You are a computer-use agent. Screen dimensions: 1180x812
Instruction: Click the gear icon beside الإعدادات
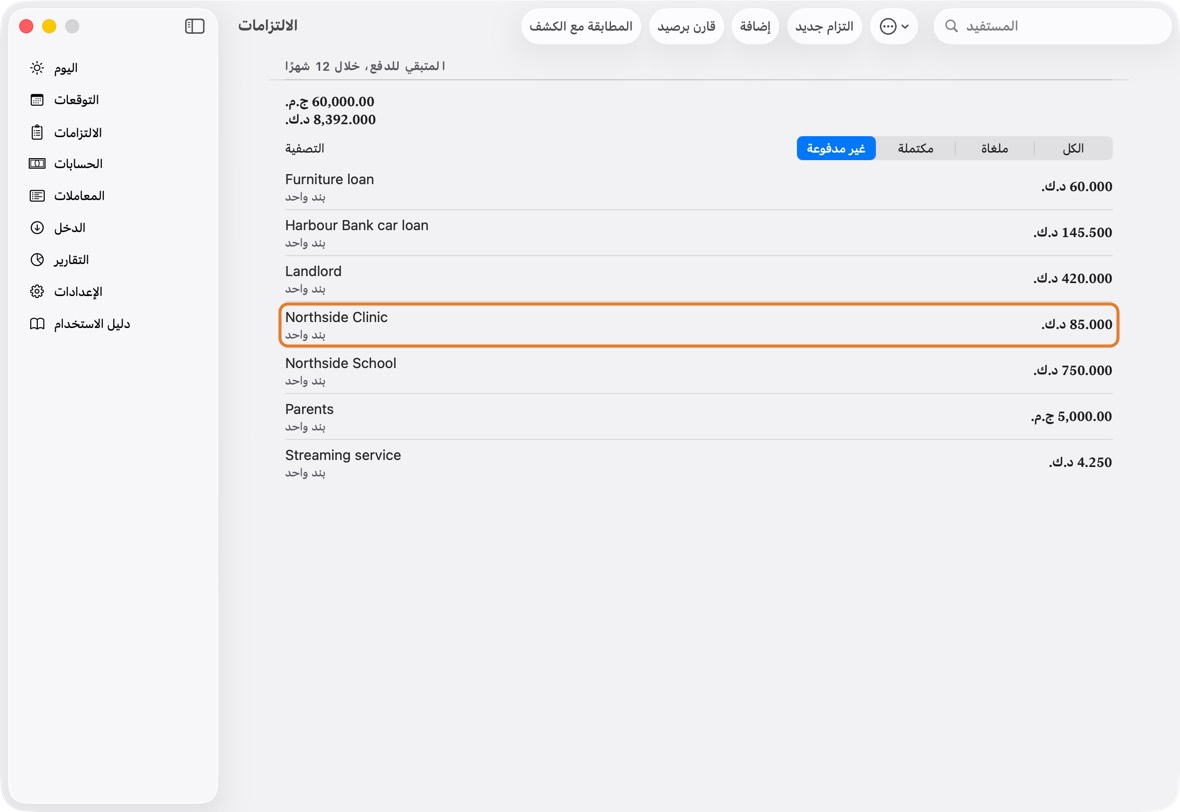tap(37, 292)
